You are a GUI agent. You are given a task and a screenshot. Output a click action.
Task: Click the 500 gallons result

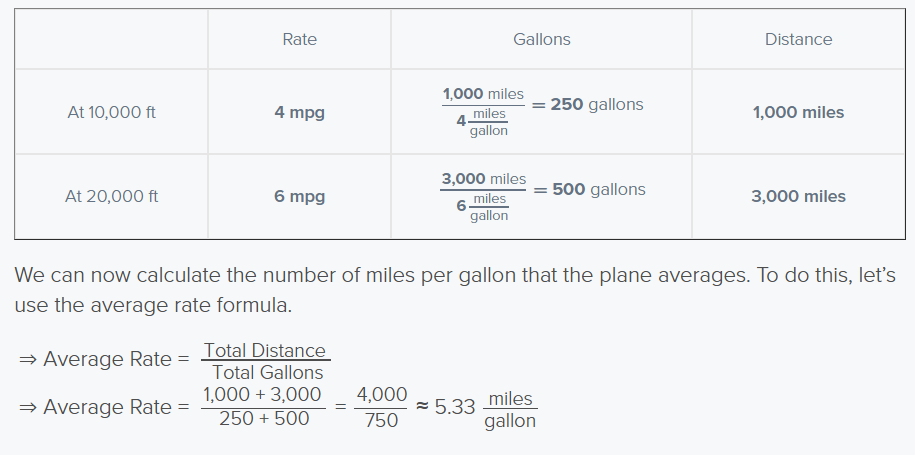pos(599,190)
